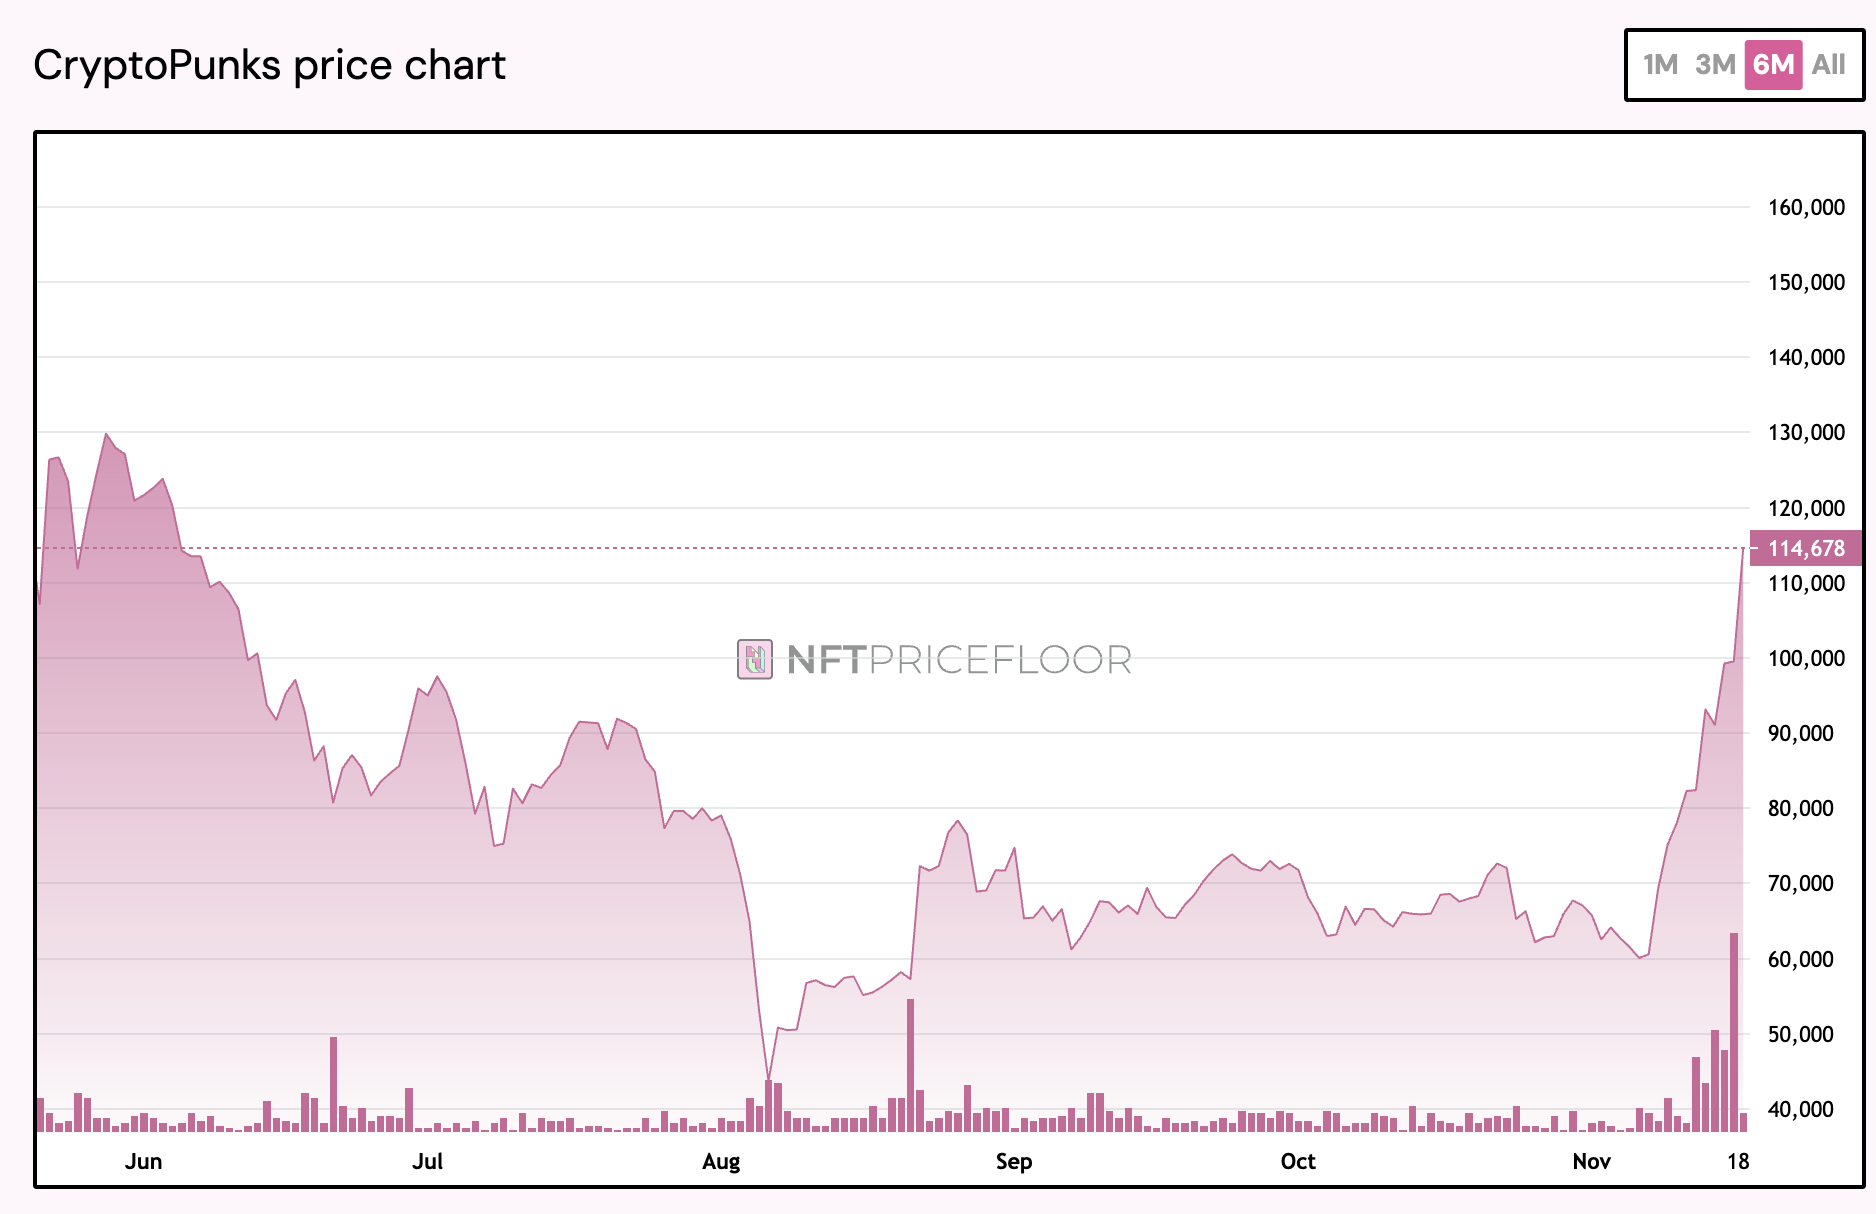
Task: Click the 114,678 current price label
Action: click(x=1806, y=548)
